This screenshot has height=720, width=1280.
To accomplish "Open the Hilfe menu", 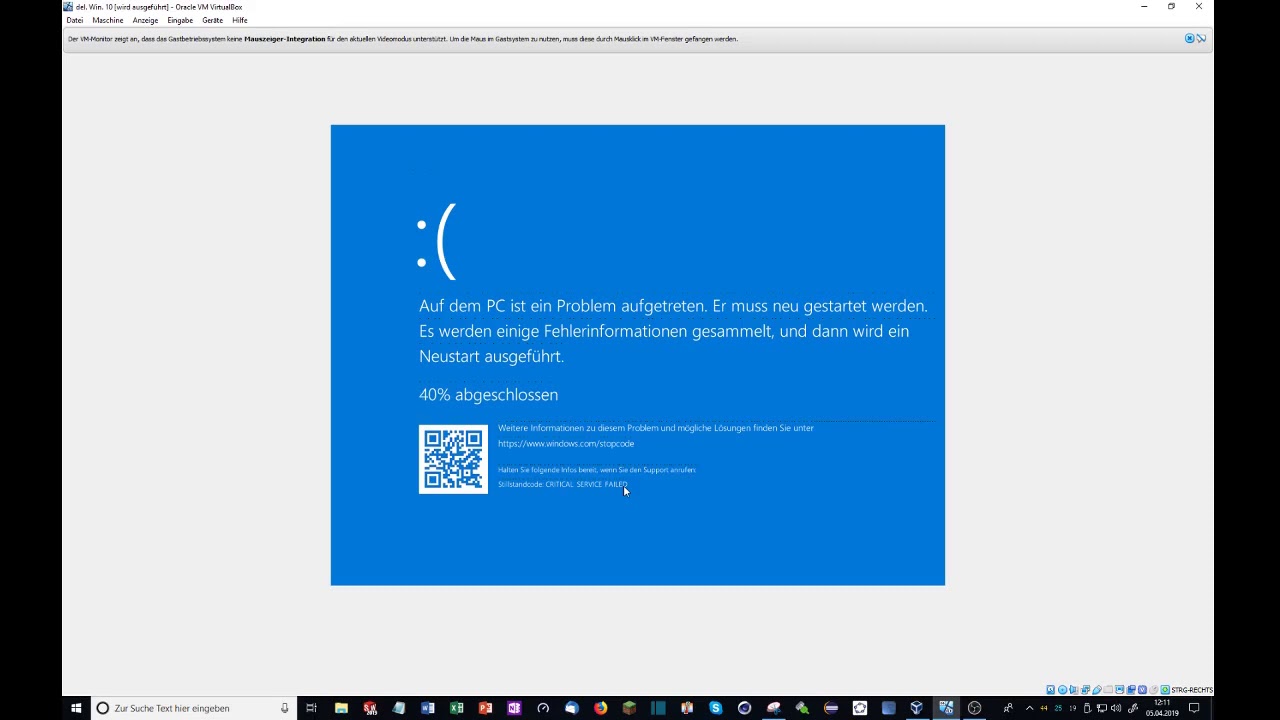I will point(240,20).
